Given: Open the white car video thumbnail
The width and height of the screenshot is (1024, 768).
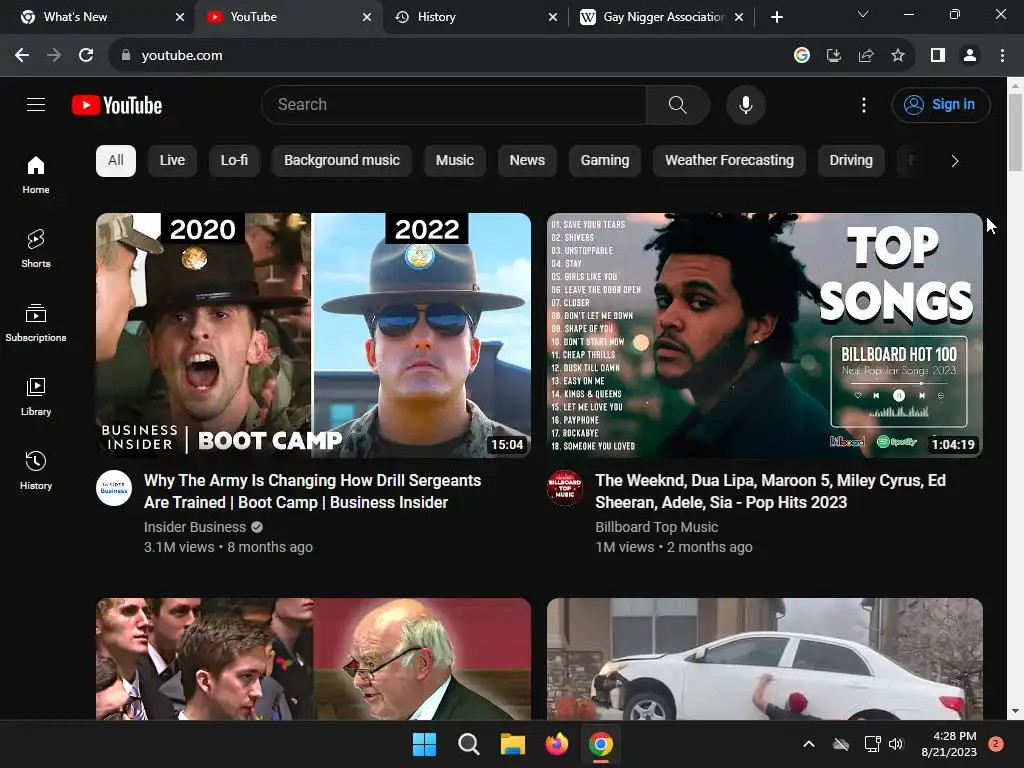Looking at the screenshot, I should click(x=765, y=659).
